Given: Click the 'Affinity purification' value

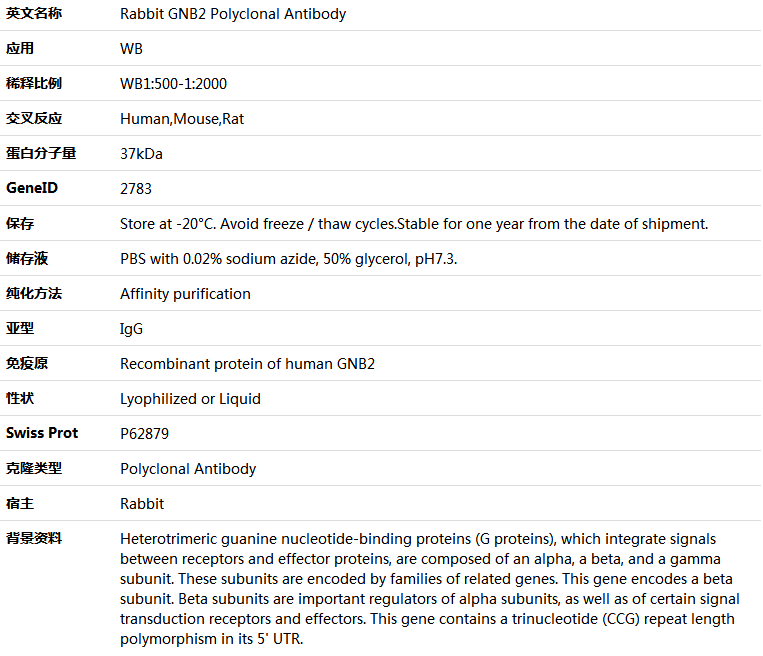Looking at the screenshot, I should (x=185, y=294).
